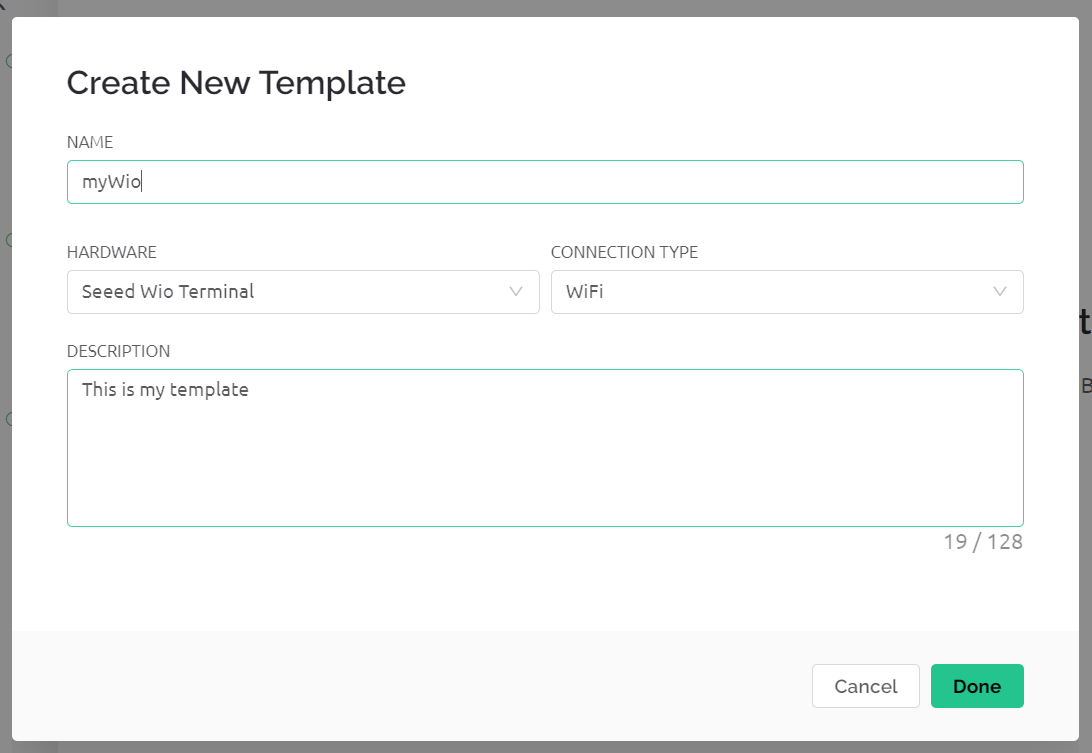The width and height of the screenshot is (1092, 753).
Task: Click the 'myWio' text in name field
Action: point(111,182)
